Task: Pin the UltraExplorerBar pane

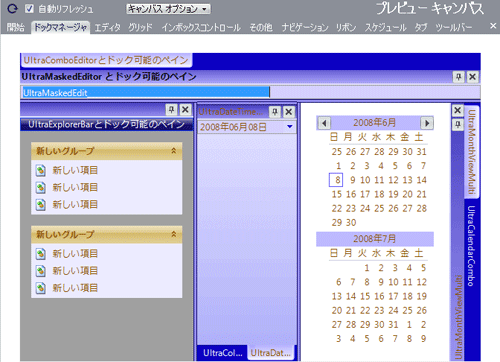Action: point(172,109)
